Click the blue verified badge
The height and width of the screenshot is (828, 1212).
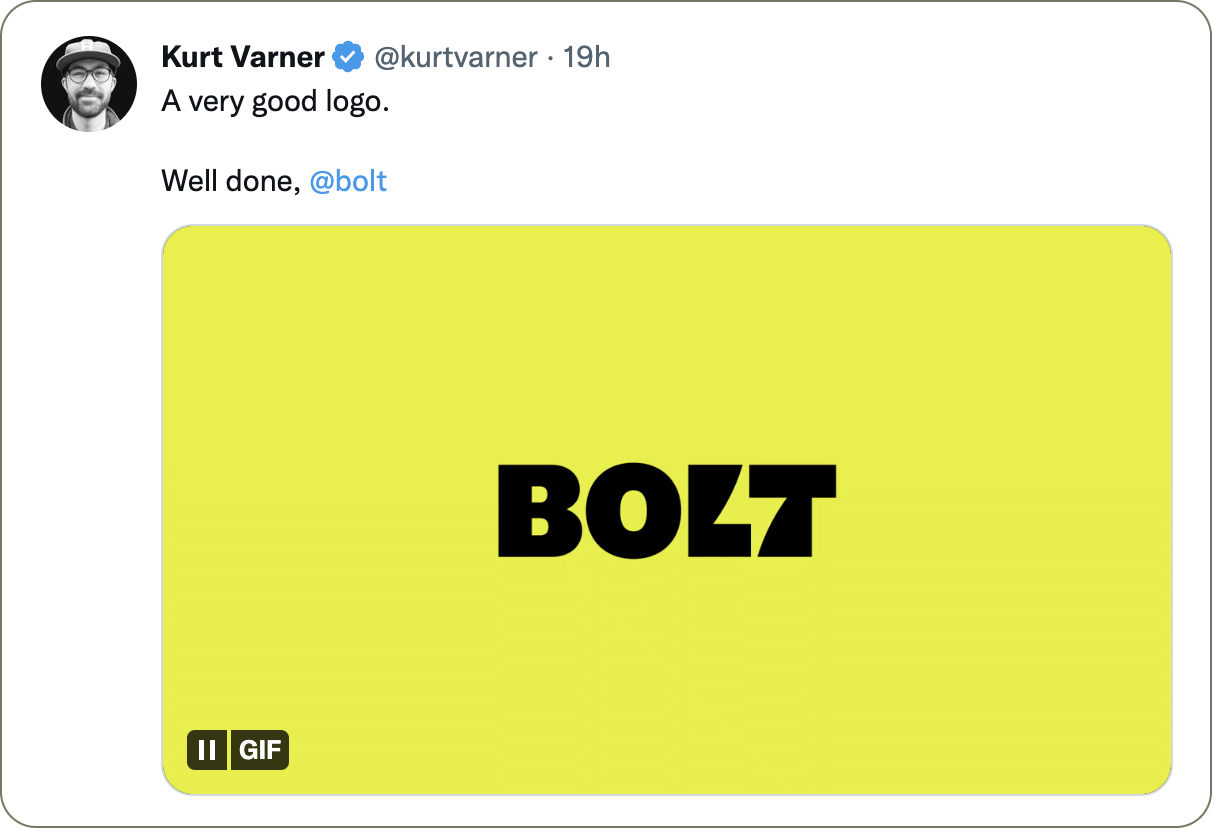(348, 58)
